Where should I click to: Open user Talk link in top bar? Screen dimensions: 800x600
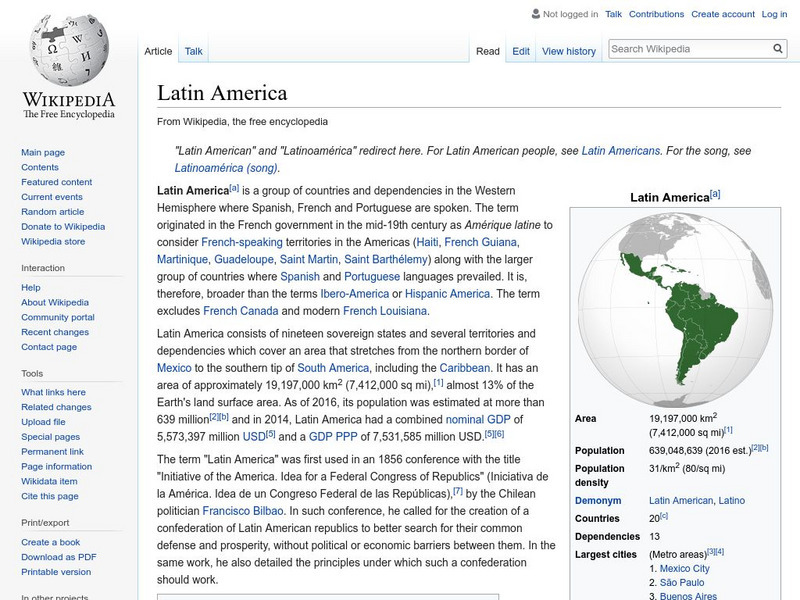[x=613, y=14]
